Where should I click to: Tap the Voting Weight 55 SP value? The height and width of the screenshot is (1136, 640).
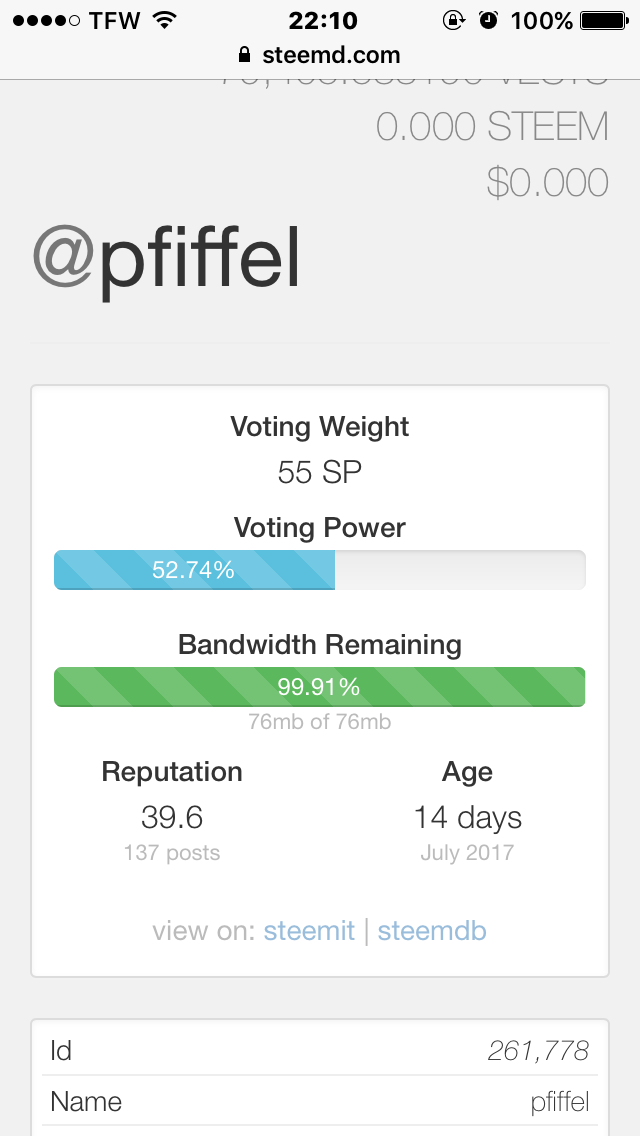pyautogui.click(x=320, y=472)
